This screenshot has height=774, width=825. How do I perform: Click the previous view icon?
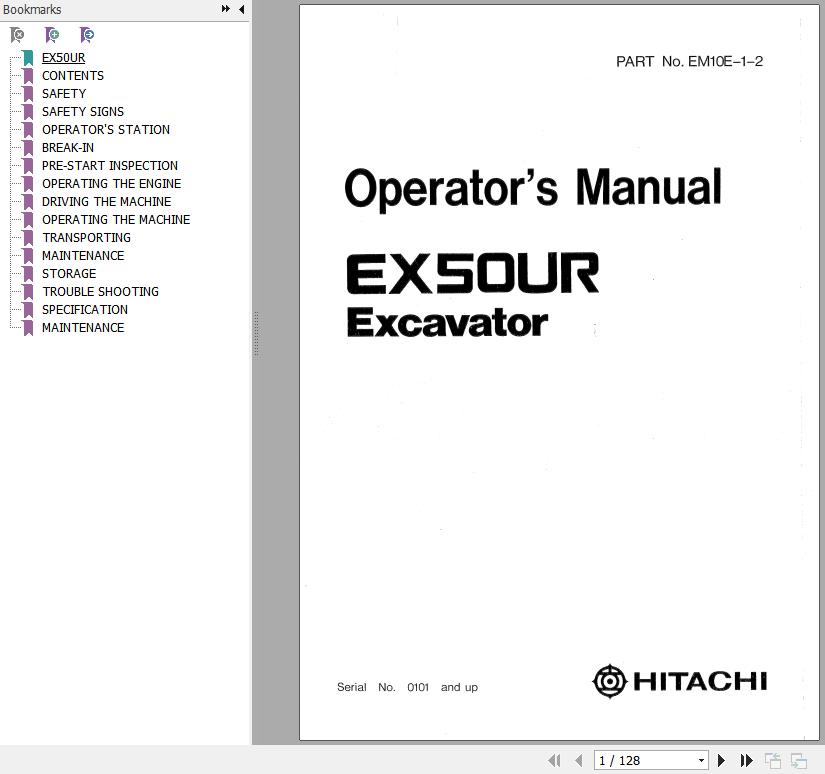coord(772,760)
